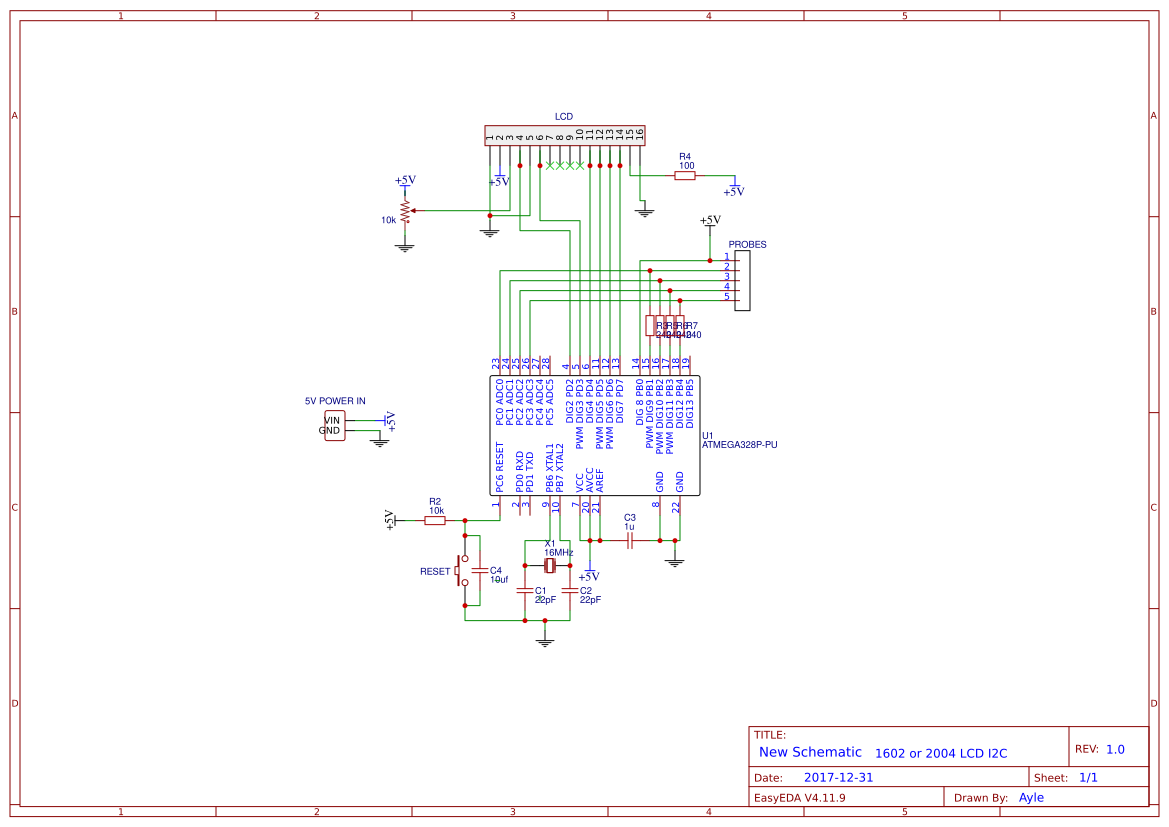Click the C4 10uf capacitor symbol
Image resolution: width=1169 pixels, height=827 pixels.
coord(480,570)
